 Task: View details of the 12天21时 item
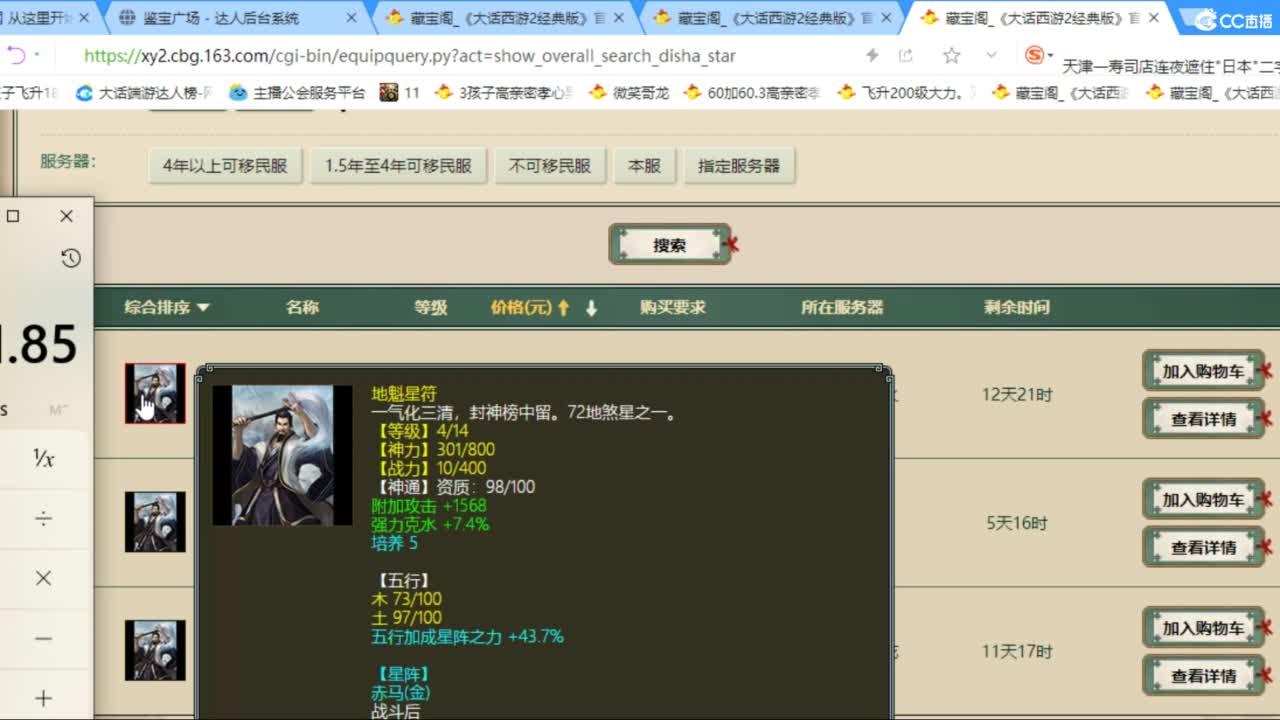pos(1203,419)
